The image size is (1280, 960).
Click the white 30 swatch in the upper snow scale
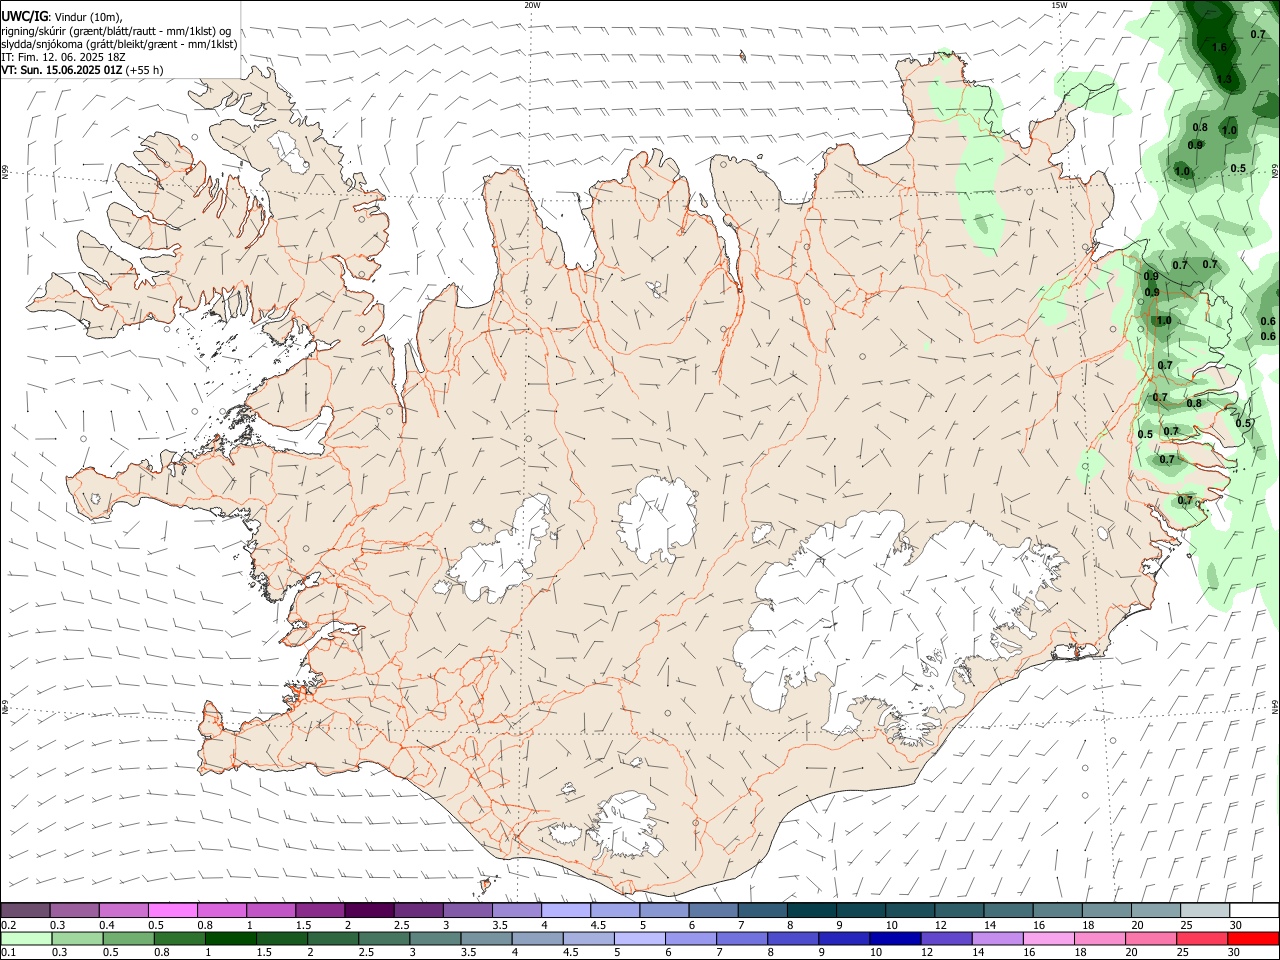(1254, 910)
